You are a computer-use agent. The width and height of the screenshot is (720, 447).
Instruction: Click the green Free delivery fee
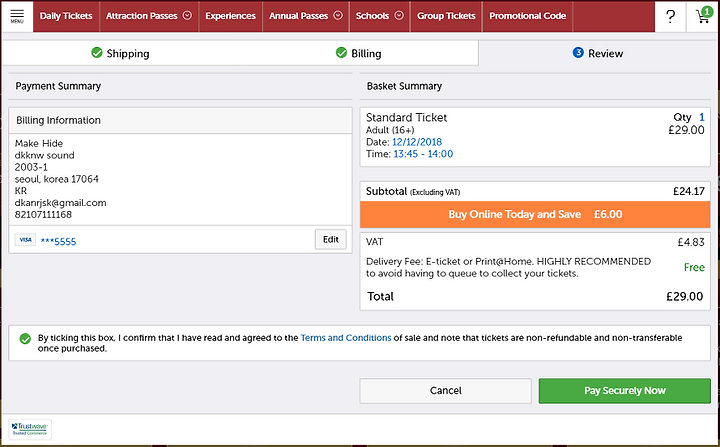point(694,267)
